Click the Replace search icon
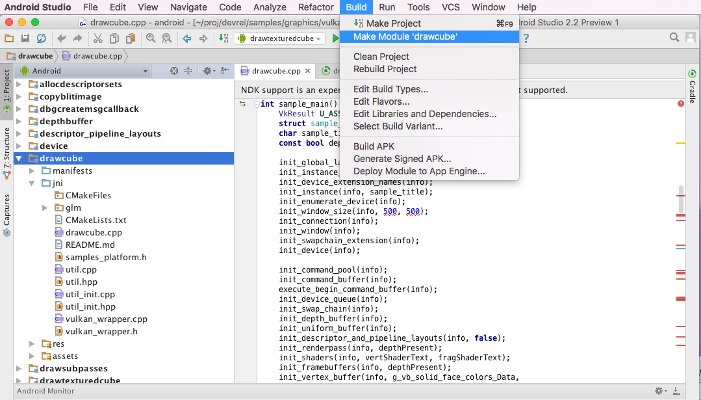The height and width of the screenshot is (400, 701). coord(167,38)
